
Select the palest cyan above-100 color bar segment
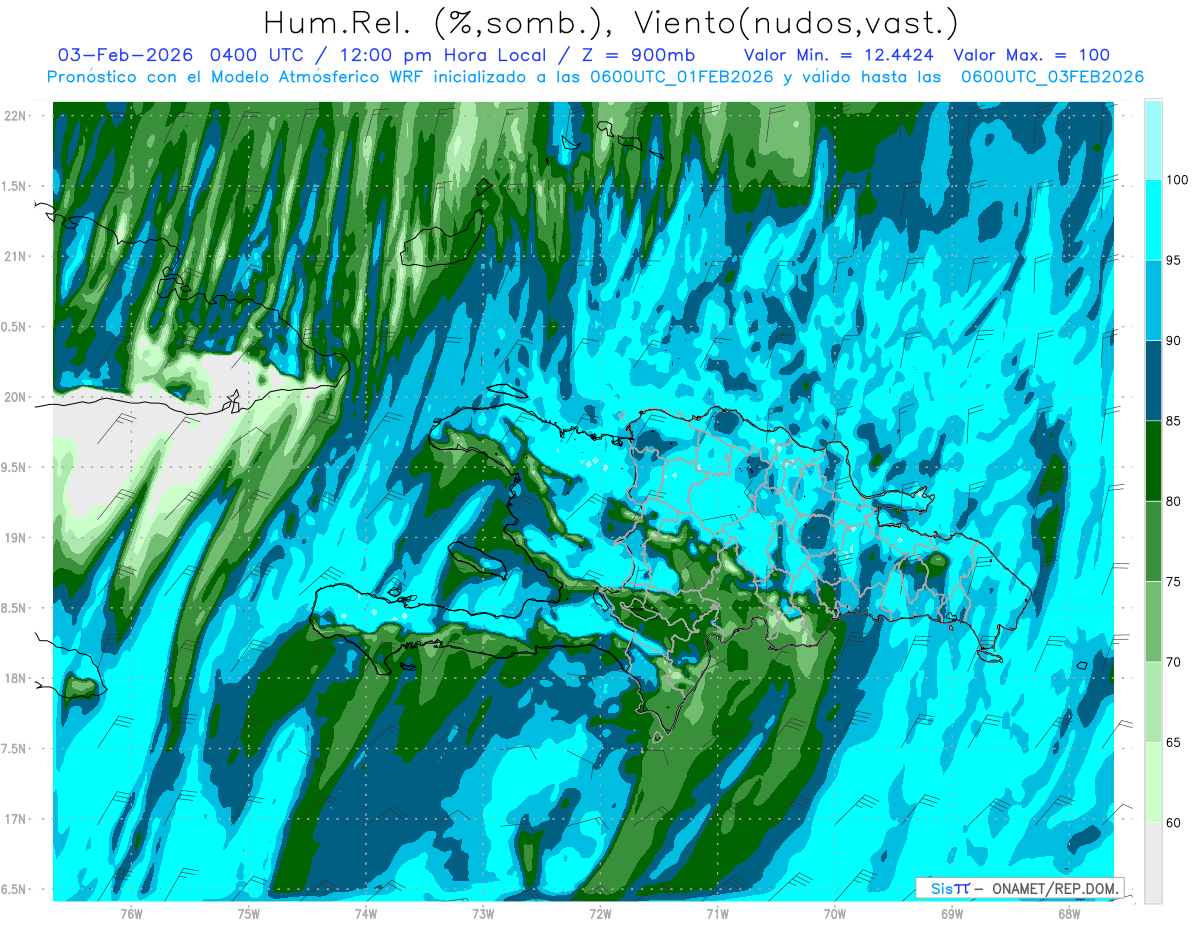pos(1152,140)
